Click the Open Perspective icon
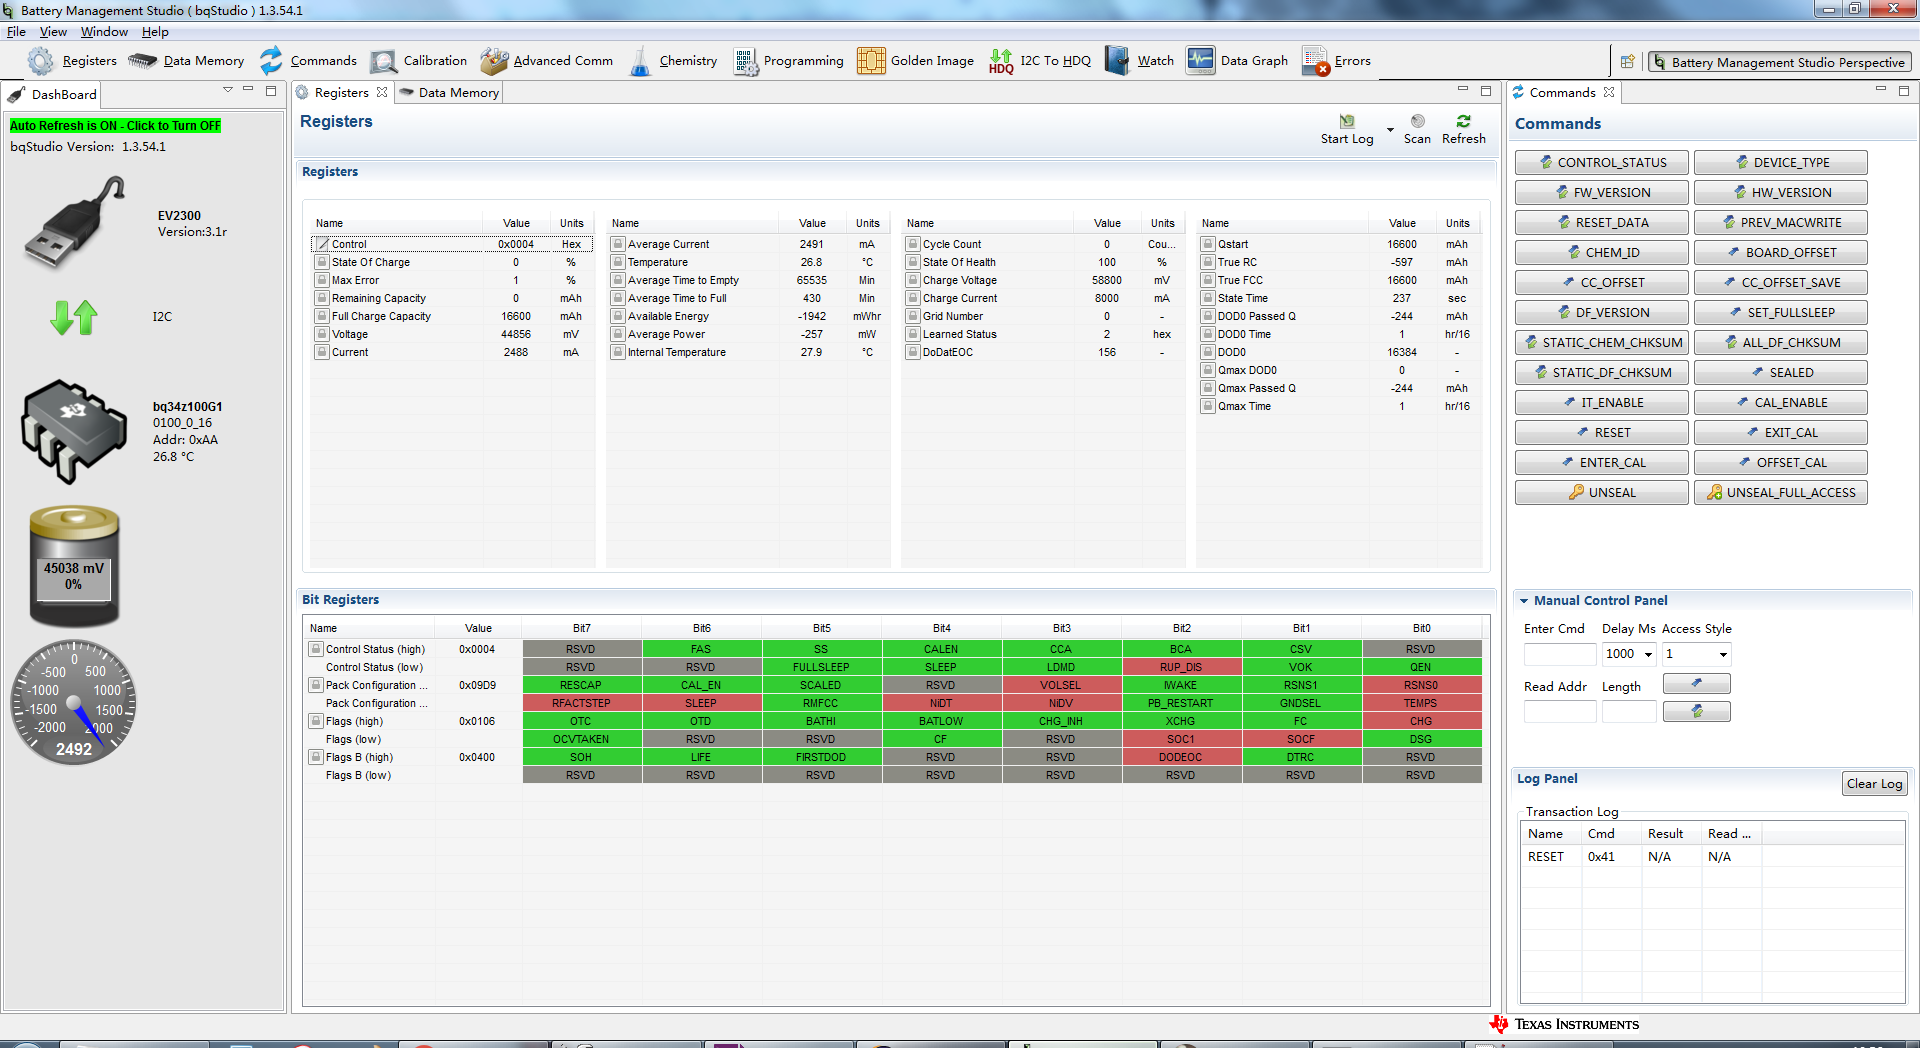This screenshot has width=1920, height=1048. tap(1627, 62)
